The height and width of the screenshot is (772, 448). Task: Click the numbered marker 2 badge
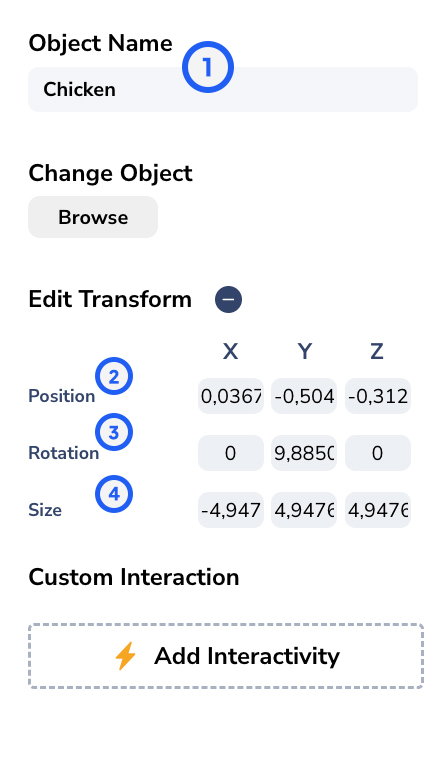pos(114,377)
